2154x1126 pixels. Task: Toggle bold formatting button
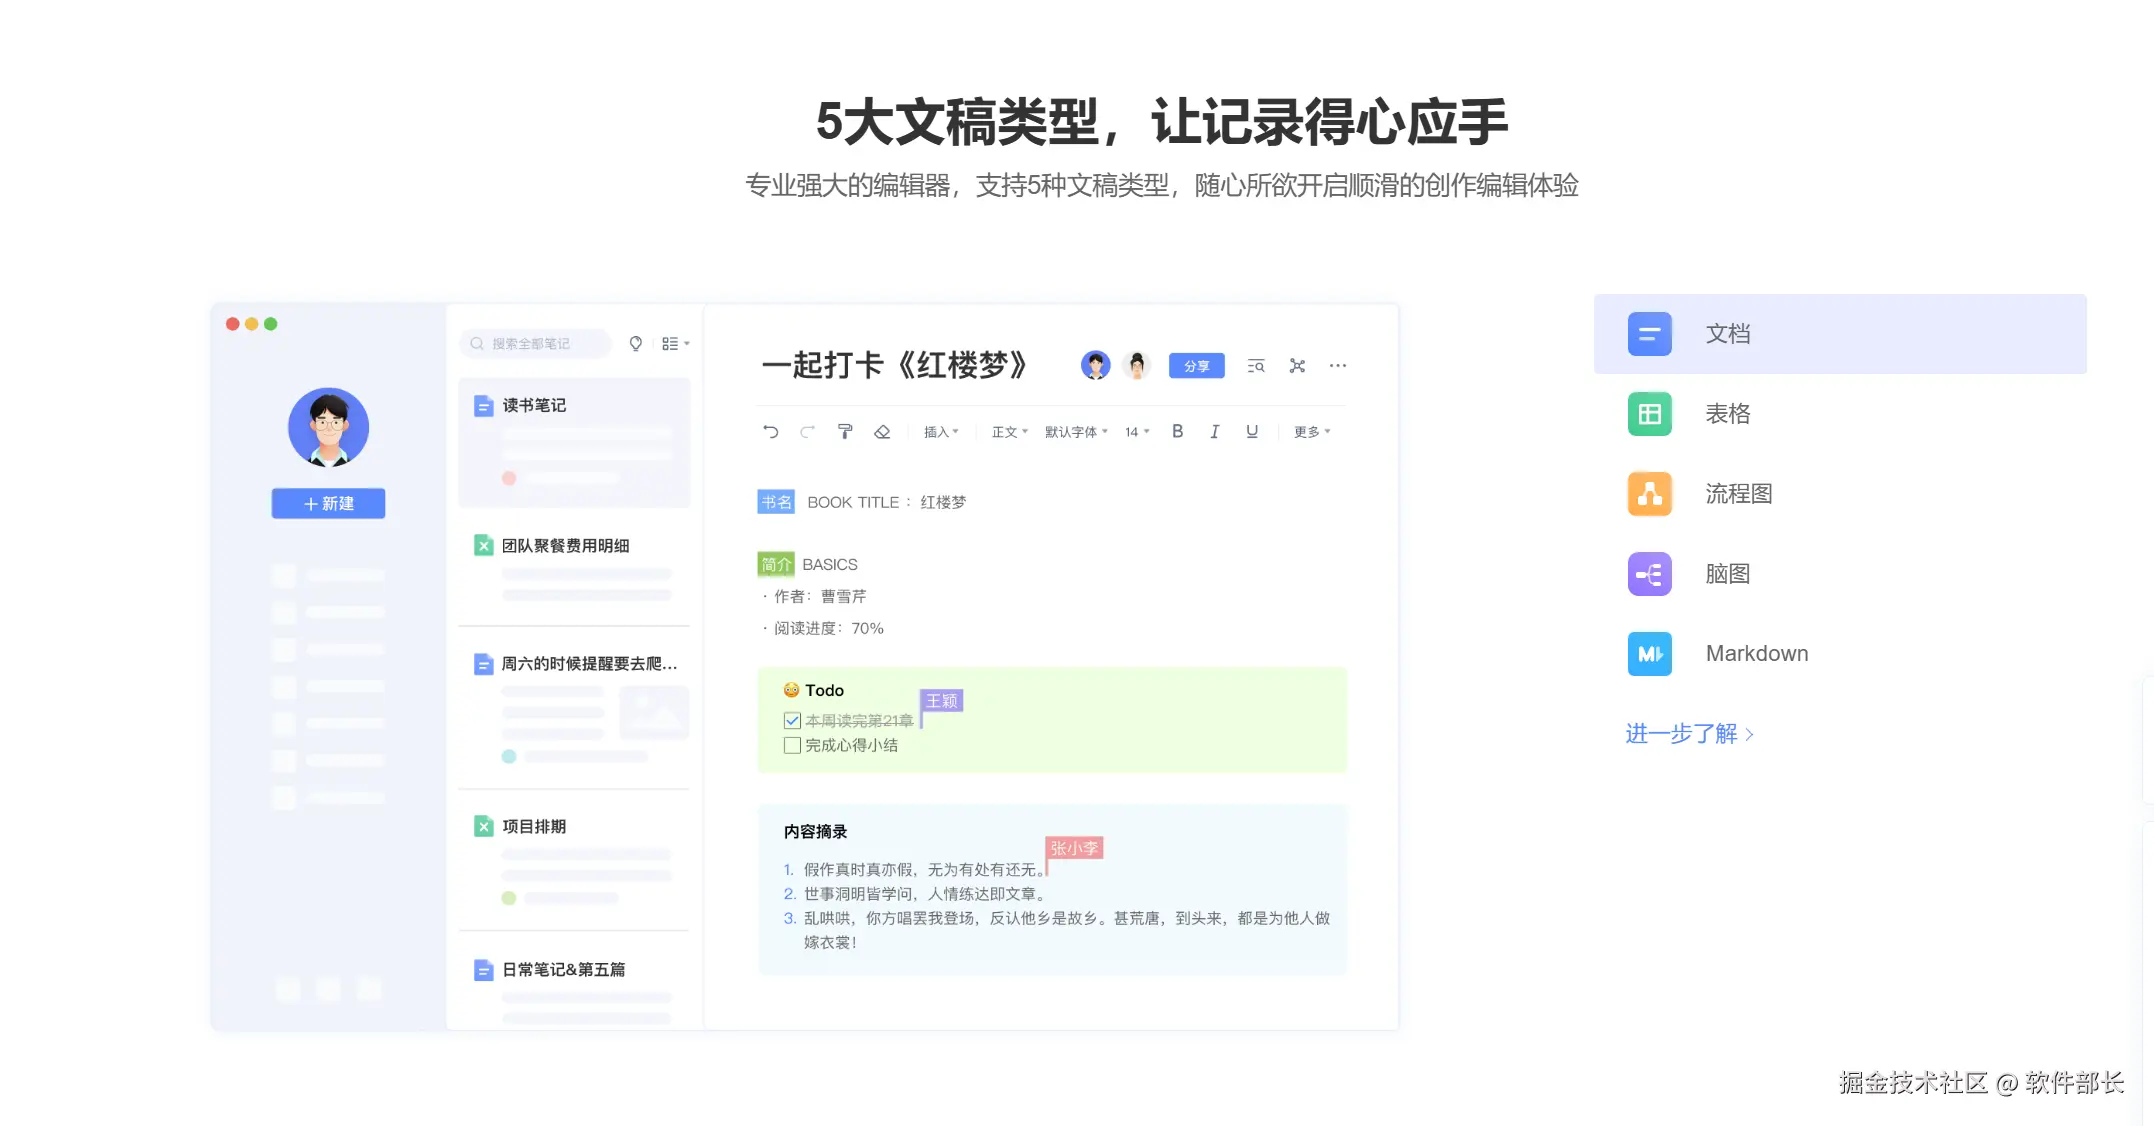[x=1177, y=431]
